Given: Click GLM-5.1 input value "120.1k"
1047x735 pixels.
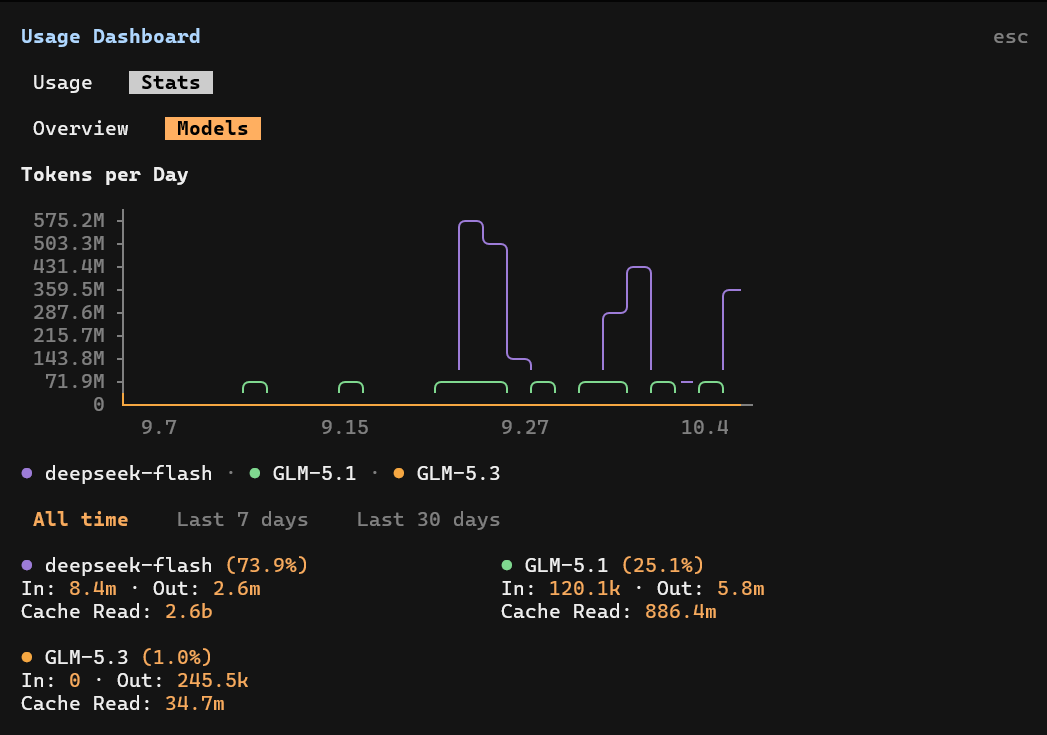Looking at the screenshot, I should (x=584, y=589).
